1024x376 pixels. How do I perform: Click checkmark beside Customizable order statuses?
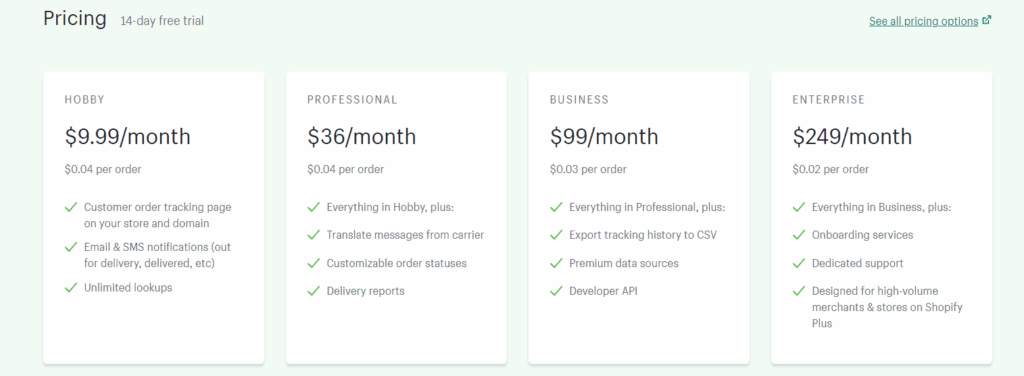[314, 263]
